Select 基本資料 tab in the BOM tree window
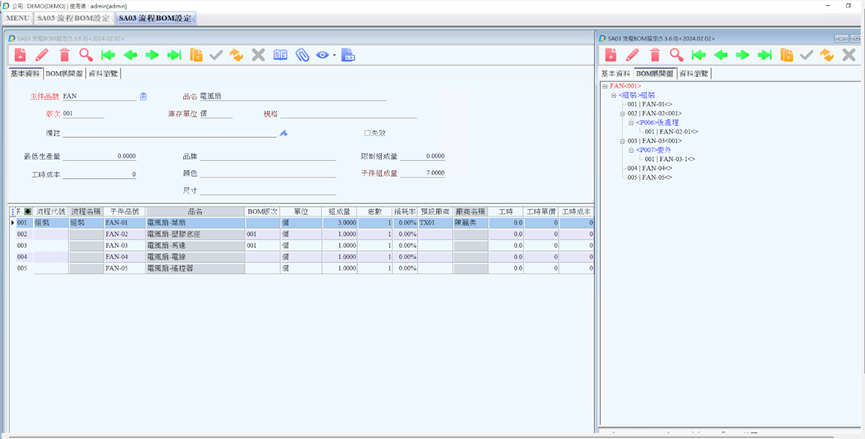Viewport: 865px width, 439px height. (616, 73)
